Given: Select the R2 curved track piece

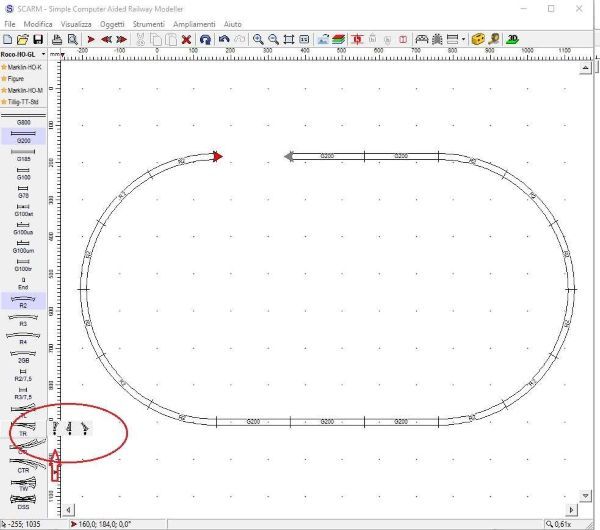Looking at the screenshot, I should 23,300.
